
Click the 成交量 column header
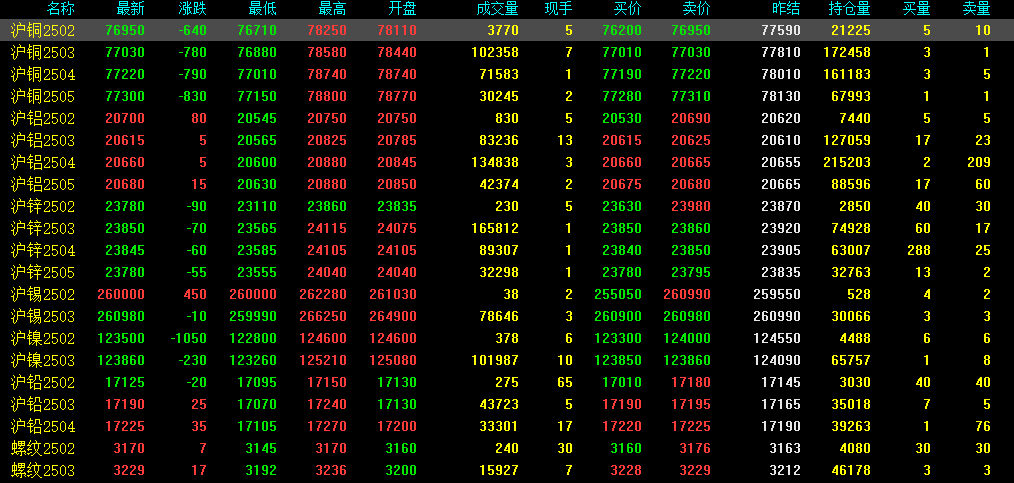[497, 8]
